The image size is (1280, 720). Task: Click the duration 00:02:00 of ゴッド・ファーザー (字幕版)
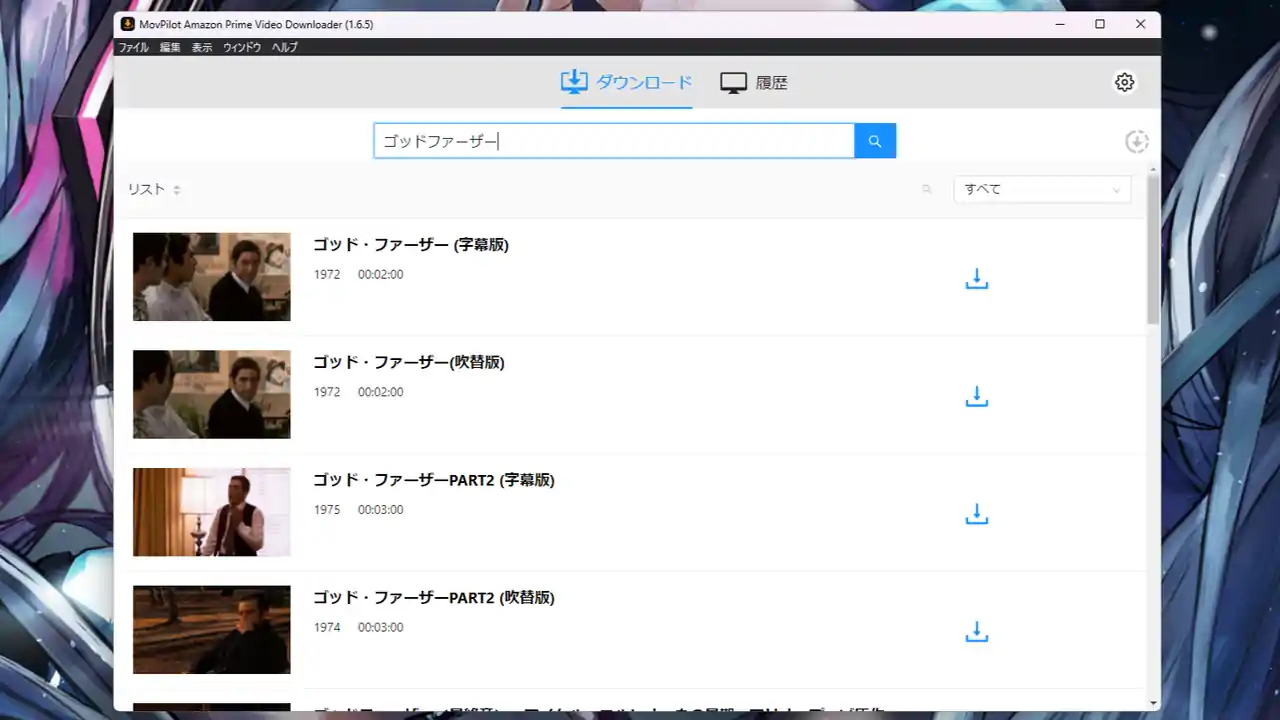pos(381,274)
